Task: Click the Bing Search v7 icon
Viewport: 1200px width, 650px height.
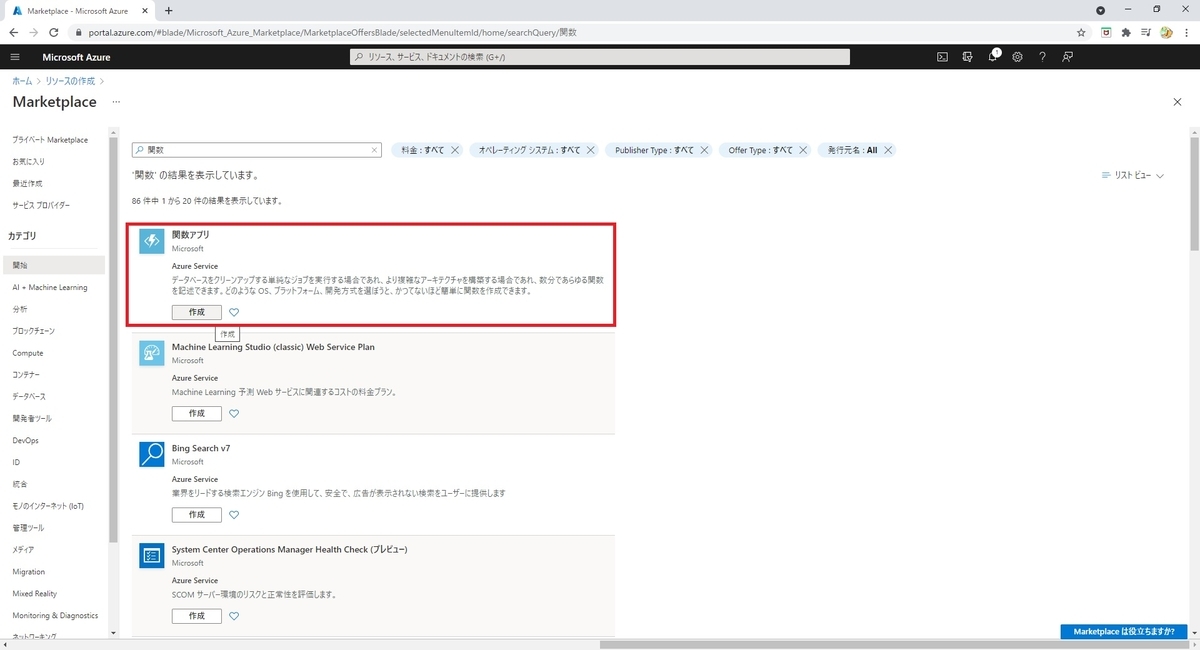Action: [151, 454]
